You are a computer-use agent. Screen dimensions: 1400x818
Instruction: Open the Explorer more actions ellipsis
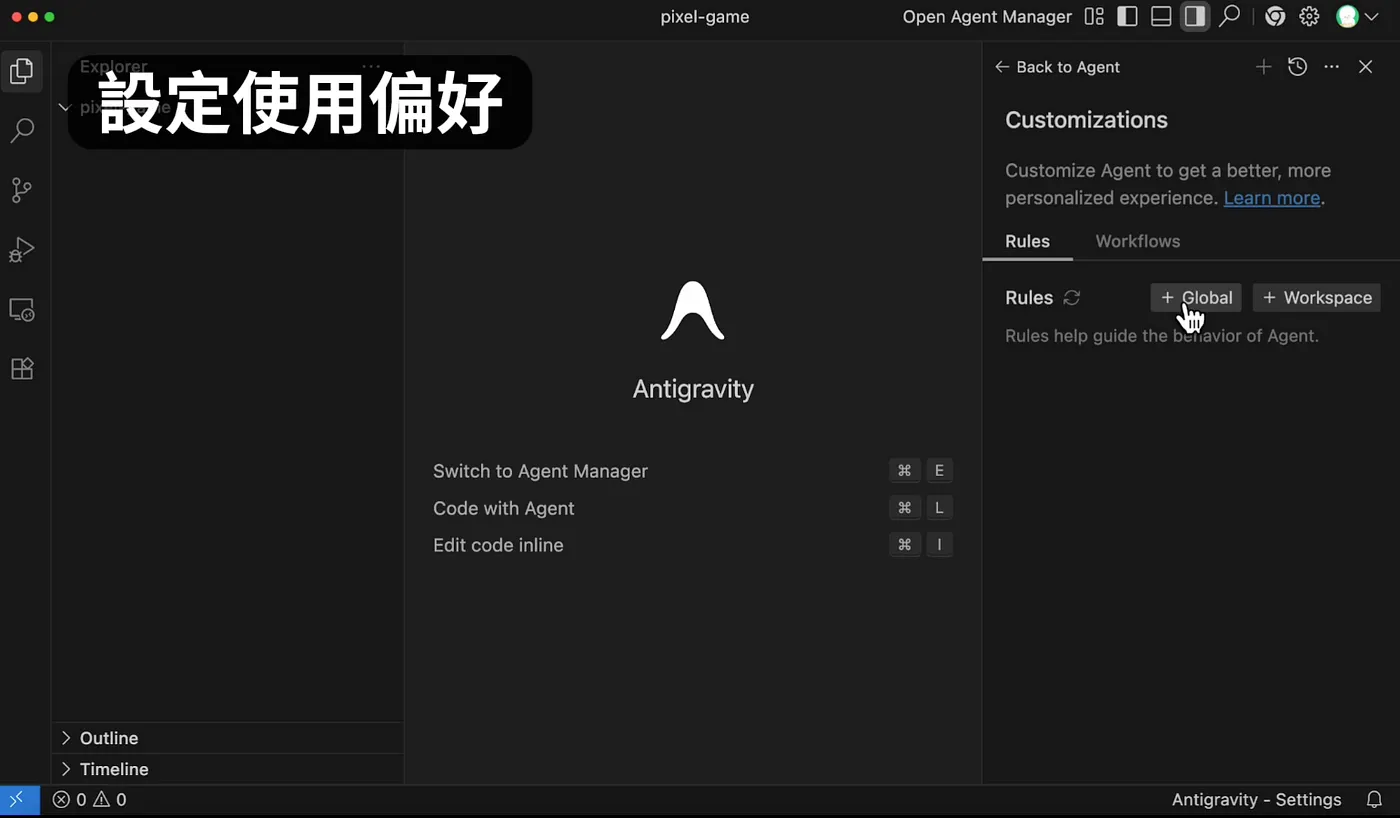[x=371, y=67]
